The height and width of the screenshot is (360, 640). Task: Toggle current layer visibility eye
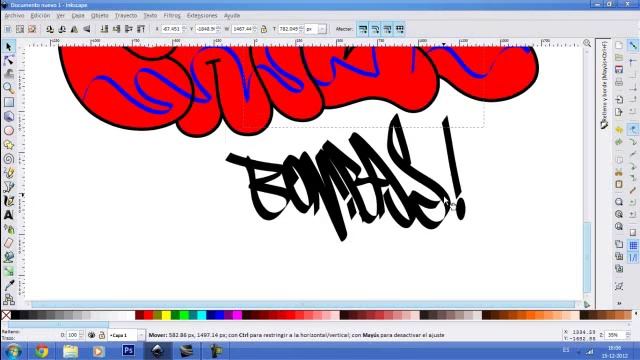pos(91,335)
